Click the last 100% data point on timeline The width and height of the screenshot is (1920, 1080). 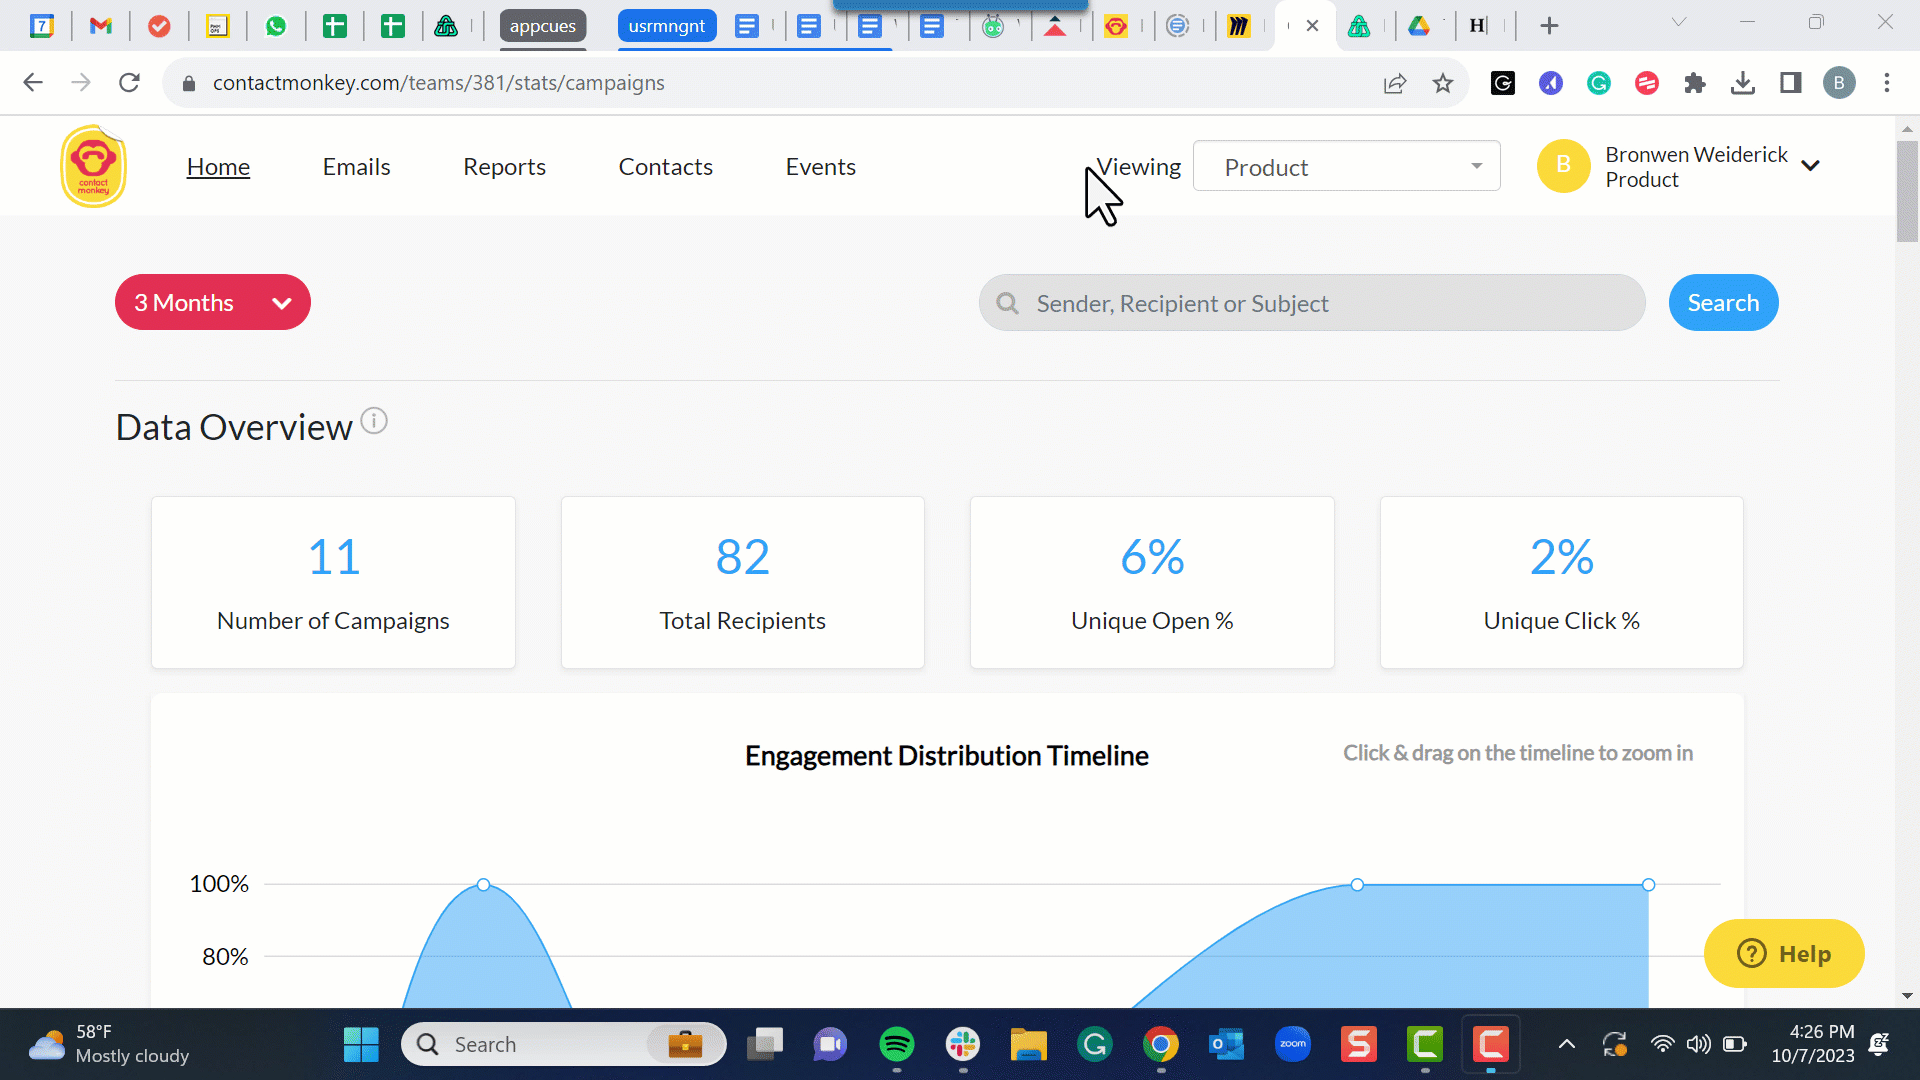(x=1648, y=885)
